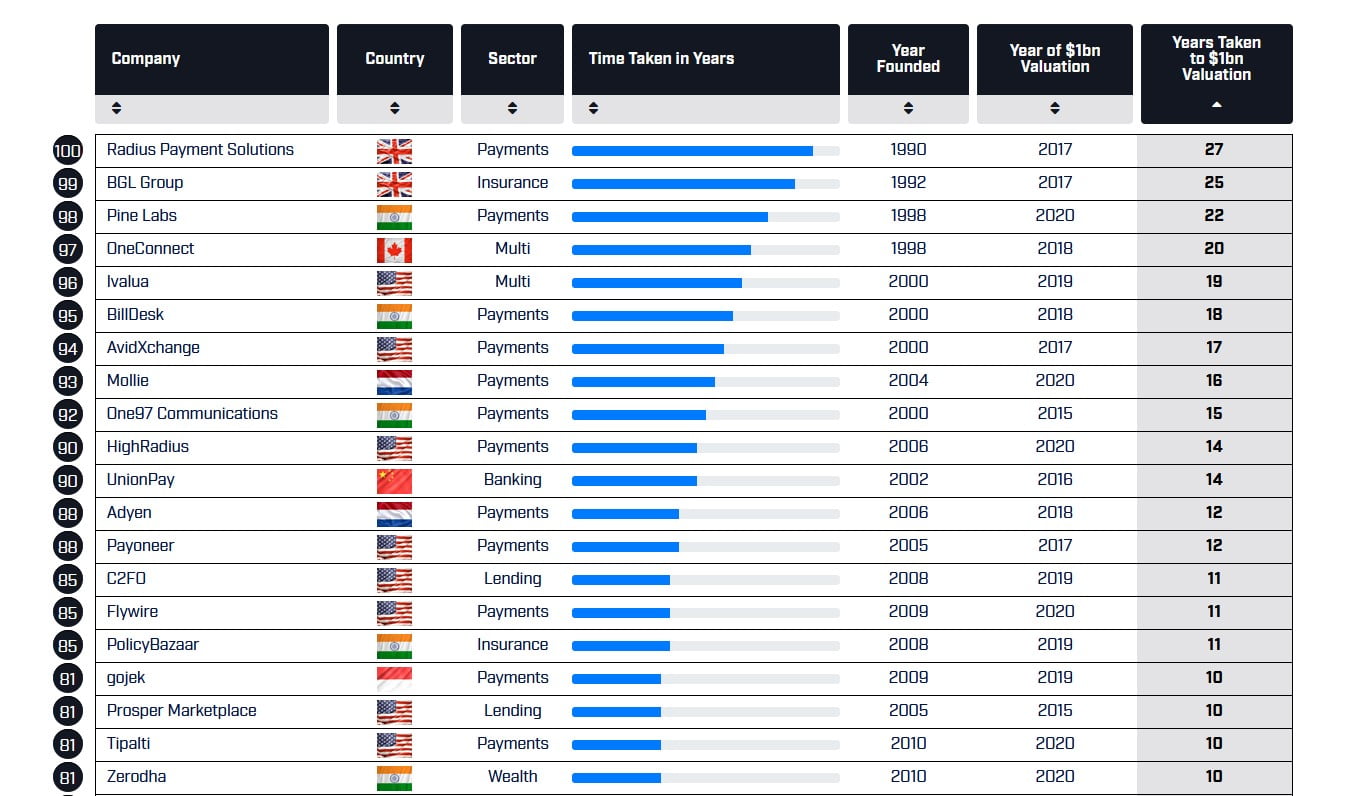Click the Canada flag beside OneConnect
The width and height of the screenshot is (1354, 796).
click(394, 250)
